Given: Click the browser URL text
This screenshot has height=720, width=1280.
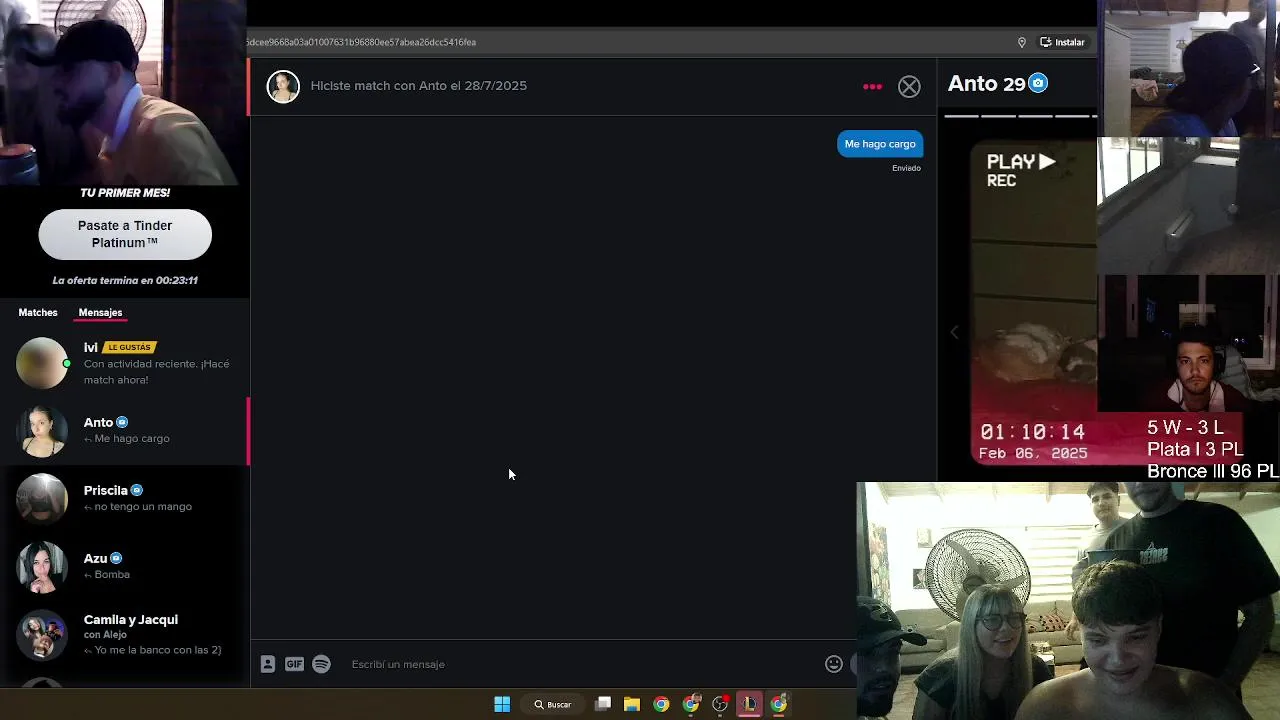Looking at the screenshot, I should [361, 42].
